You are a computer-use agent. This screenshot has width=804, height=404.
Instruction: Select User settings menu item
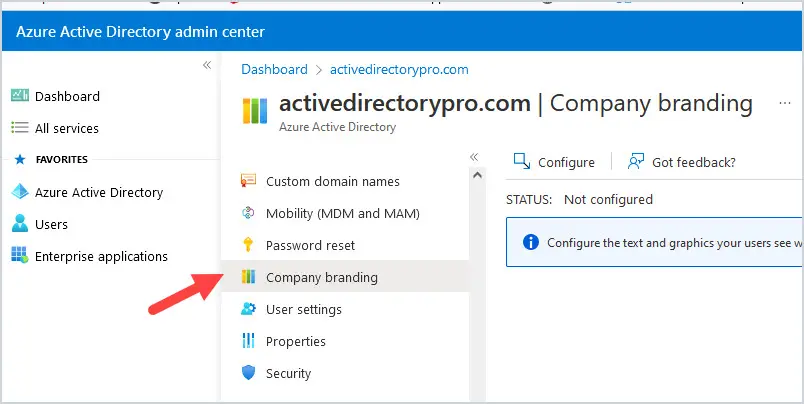345,309
